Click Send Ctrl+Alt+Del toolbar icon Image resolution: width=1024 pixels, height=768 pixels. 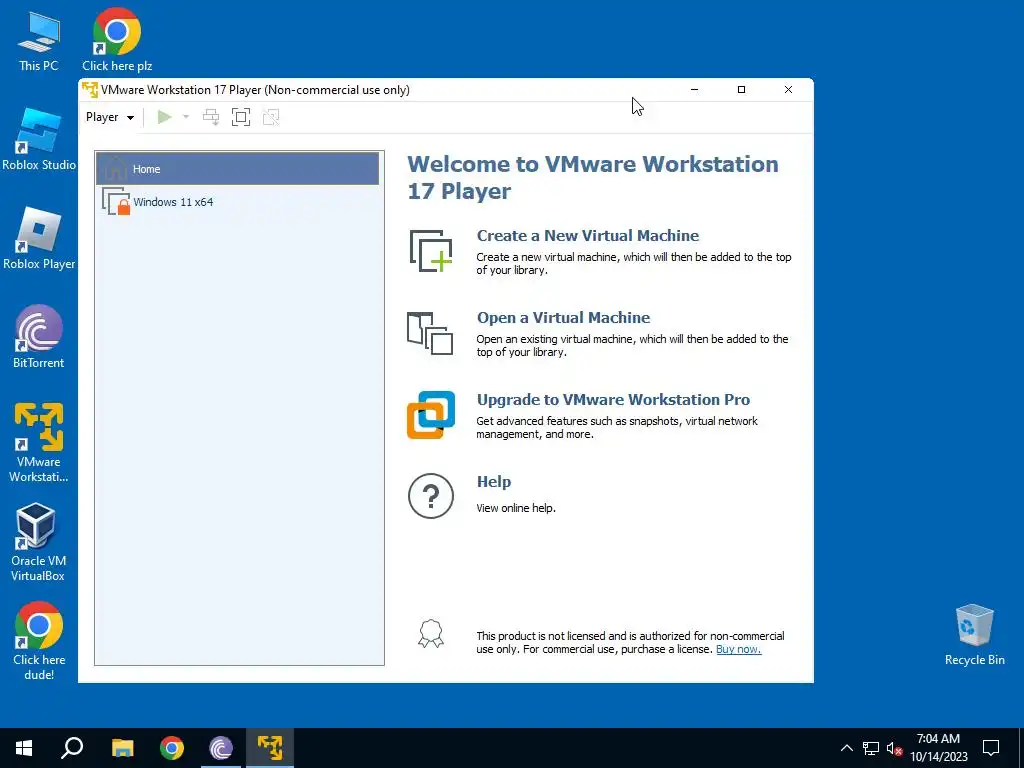pyautogui.click(x=211, y=117)
